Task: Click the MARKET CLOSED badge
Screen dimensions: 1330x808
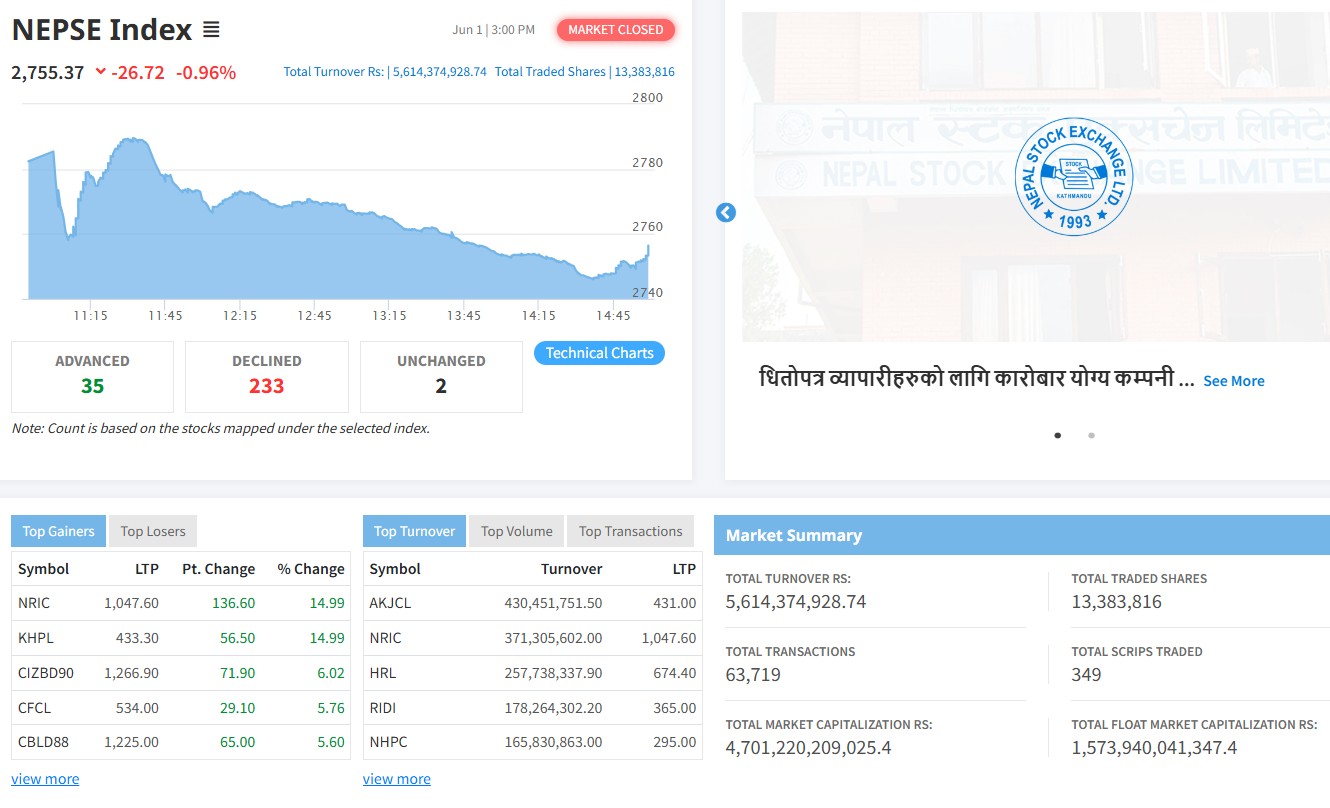Action: (616, 30)
